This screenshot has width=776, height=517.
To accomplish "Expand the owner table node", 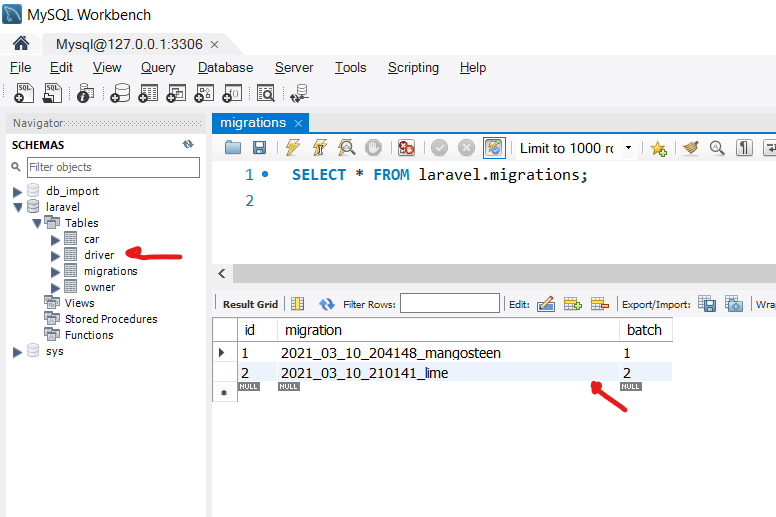I will [x=55, y=288].
